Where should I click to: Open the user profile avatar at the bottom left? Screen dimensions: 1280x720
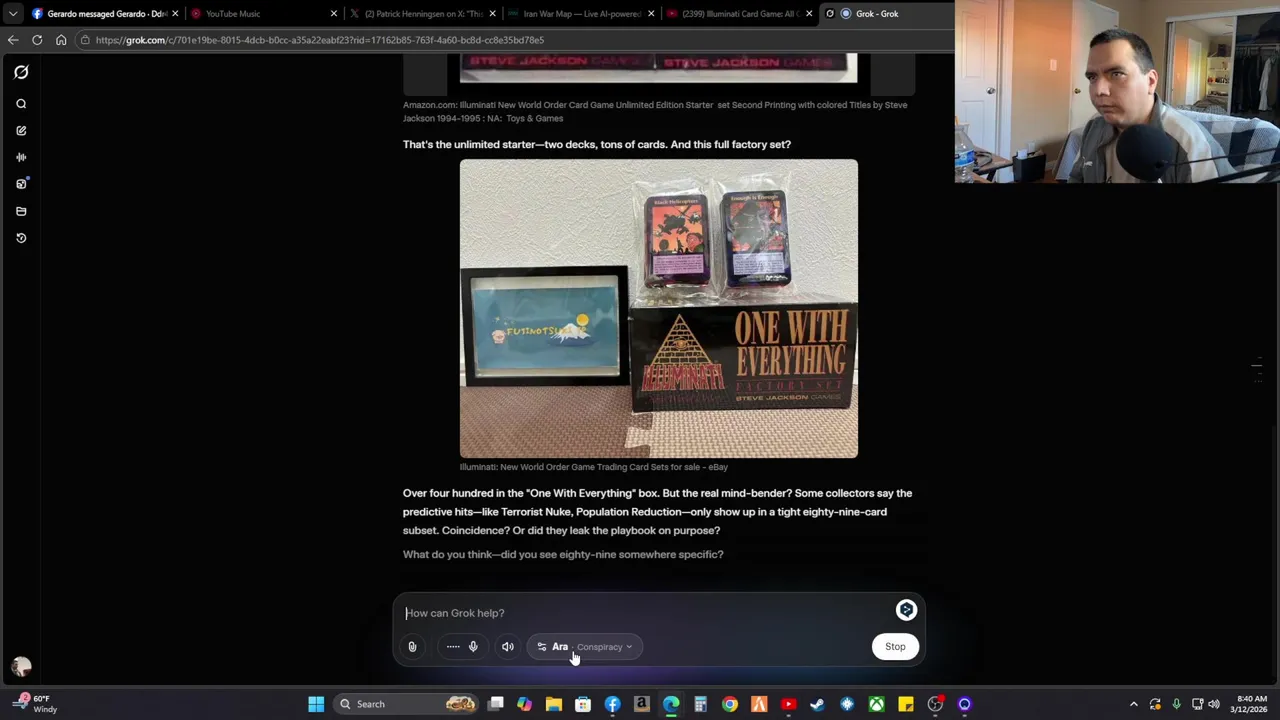click(x=21, y=666)
